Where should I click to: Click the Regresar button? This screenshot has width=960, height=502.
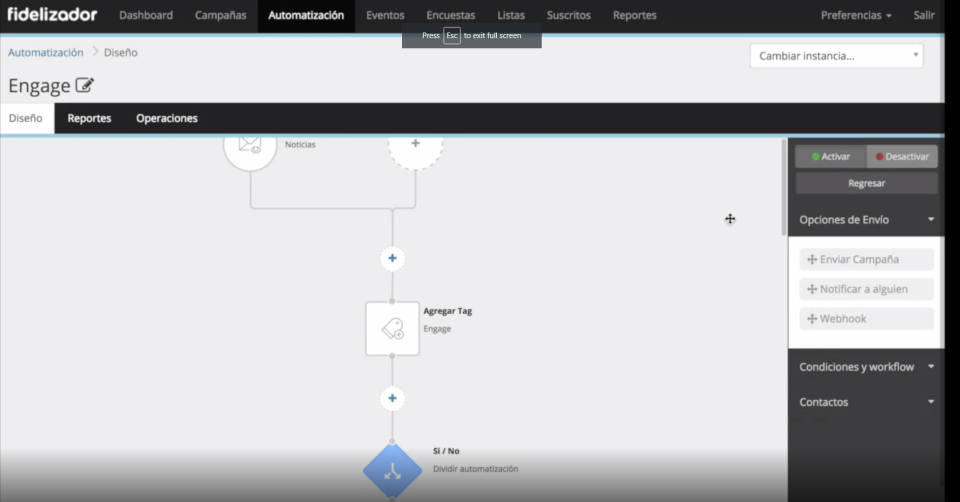coord(866,183)
